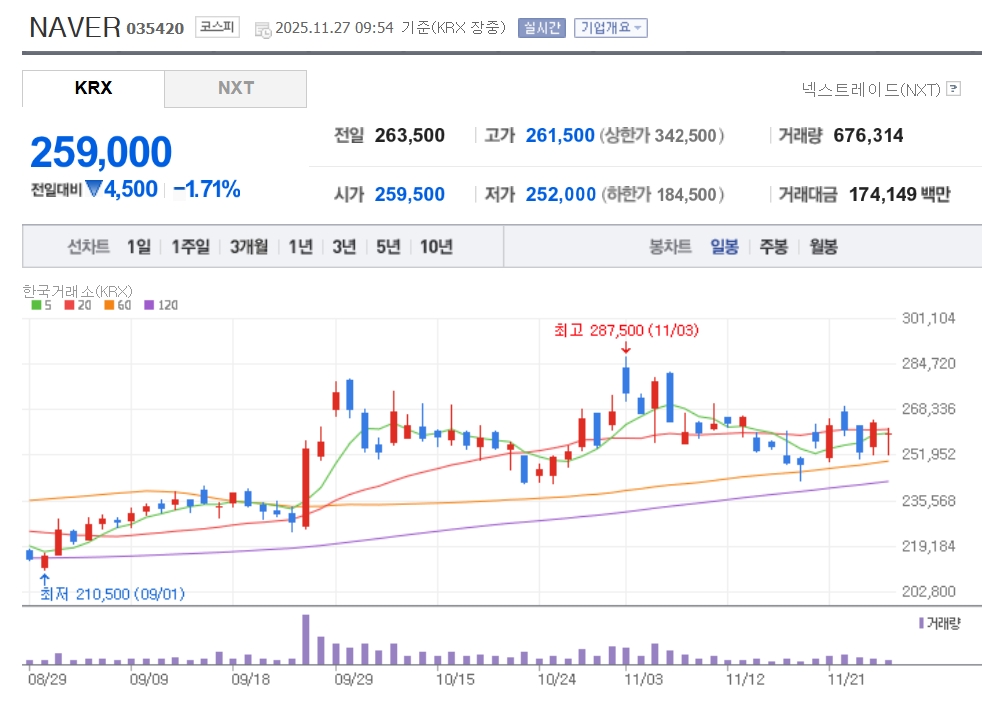
Task: Click the blue down-triangle price change icon
Action: click(94, 189)
